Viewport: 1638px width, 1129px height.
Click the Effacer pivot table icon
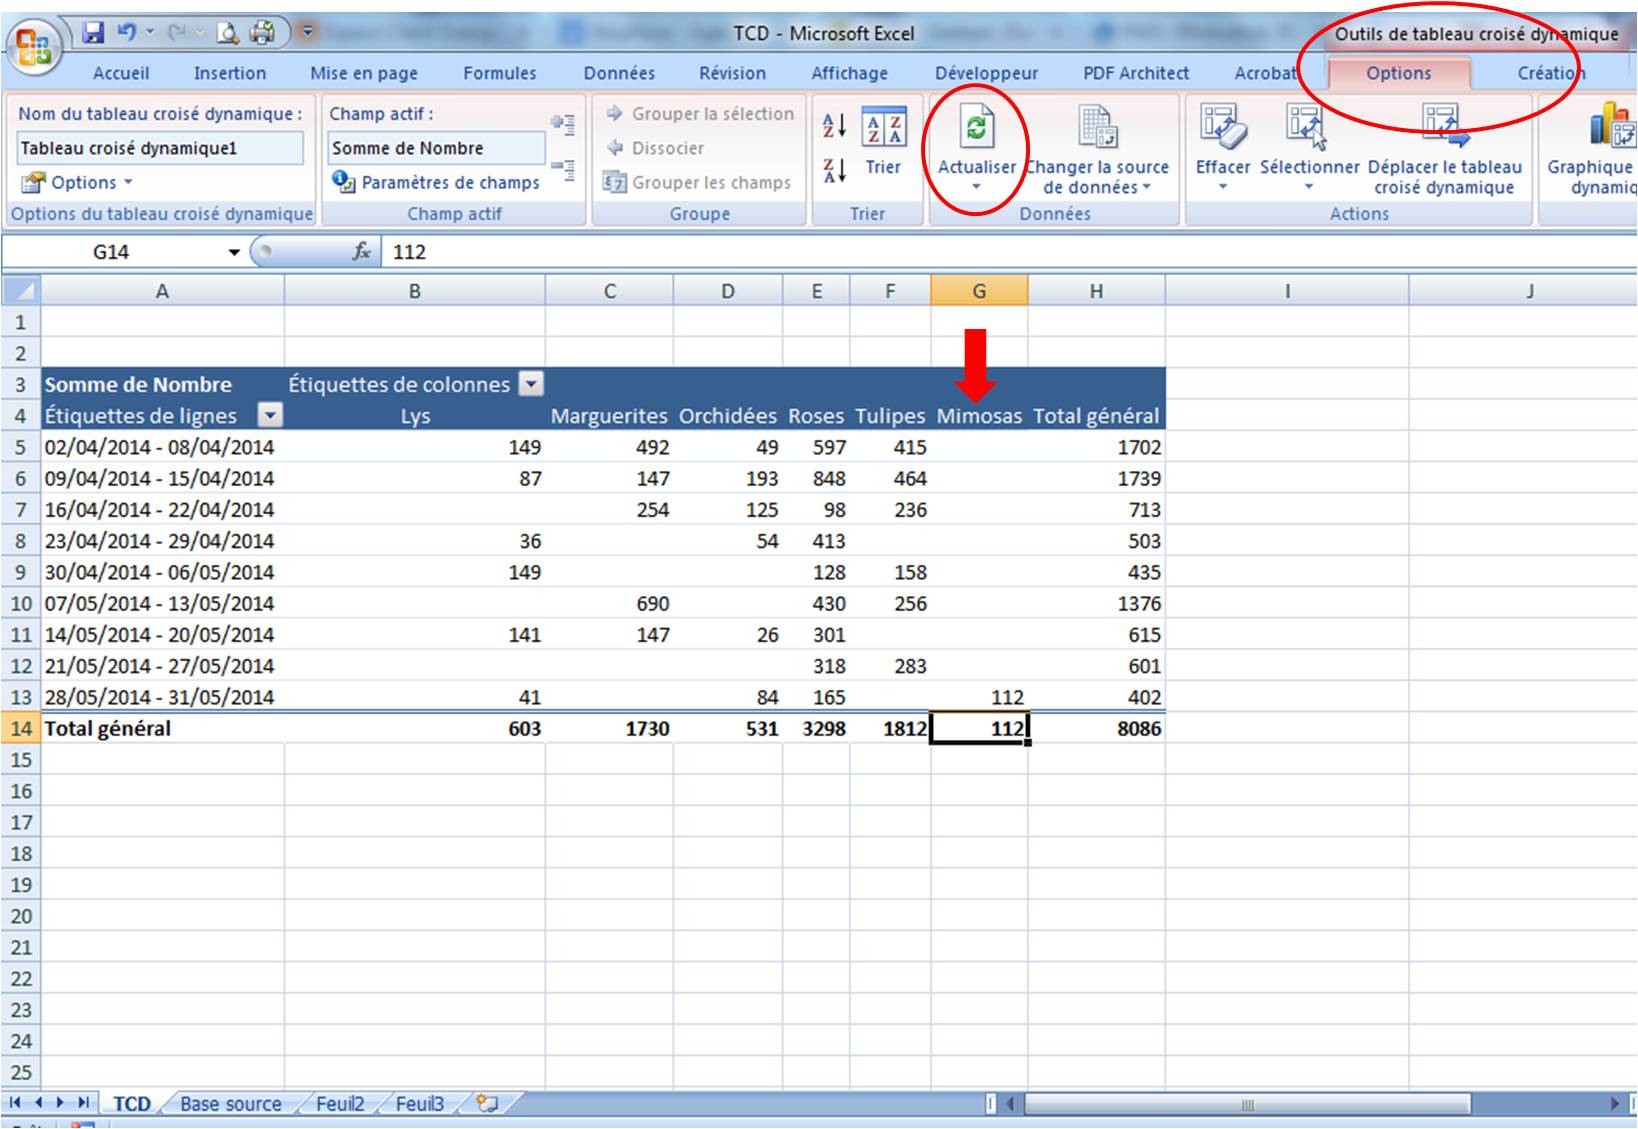pos(1223,127)
